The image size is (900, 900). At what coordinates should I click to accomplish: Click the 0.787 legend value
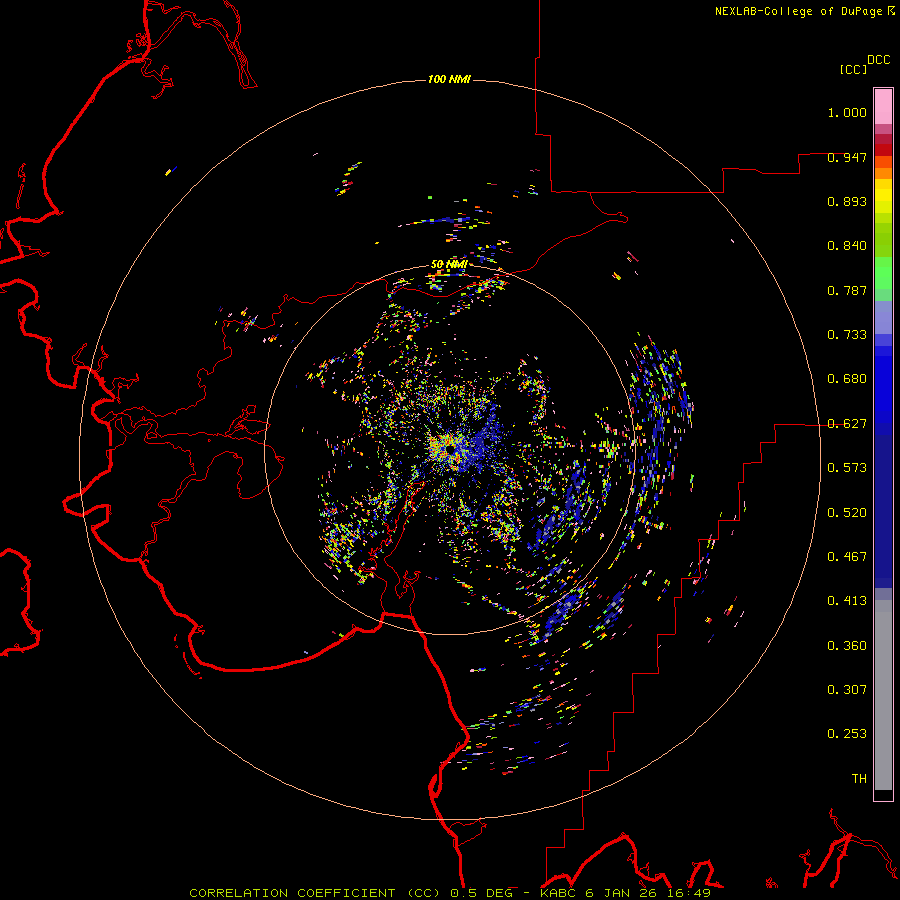pos(847,290)
